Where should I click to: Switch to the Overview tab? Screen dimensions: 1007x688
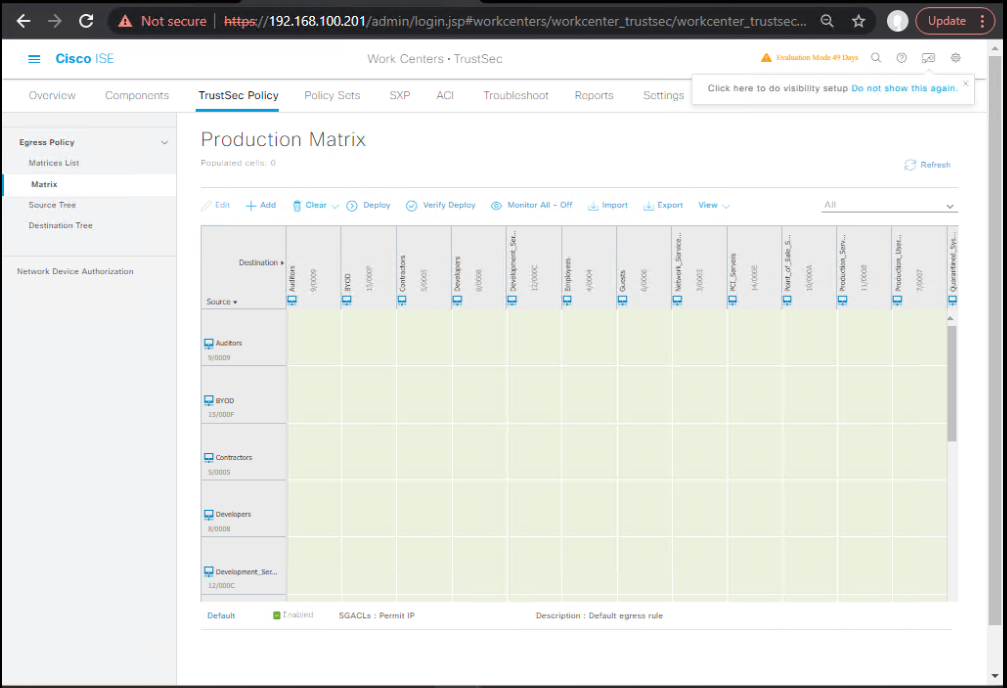pos(52,95)
